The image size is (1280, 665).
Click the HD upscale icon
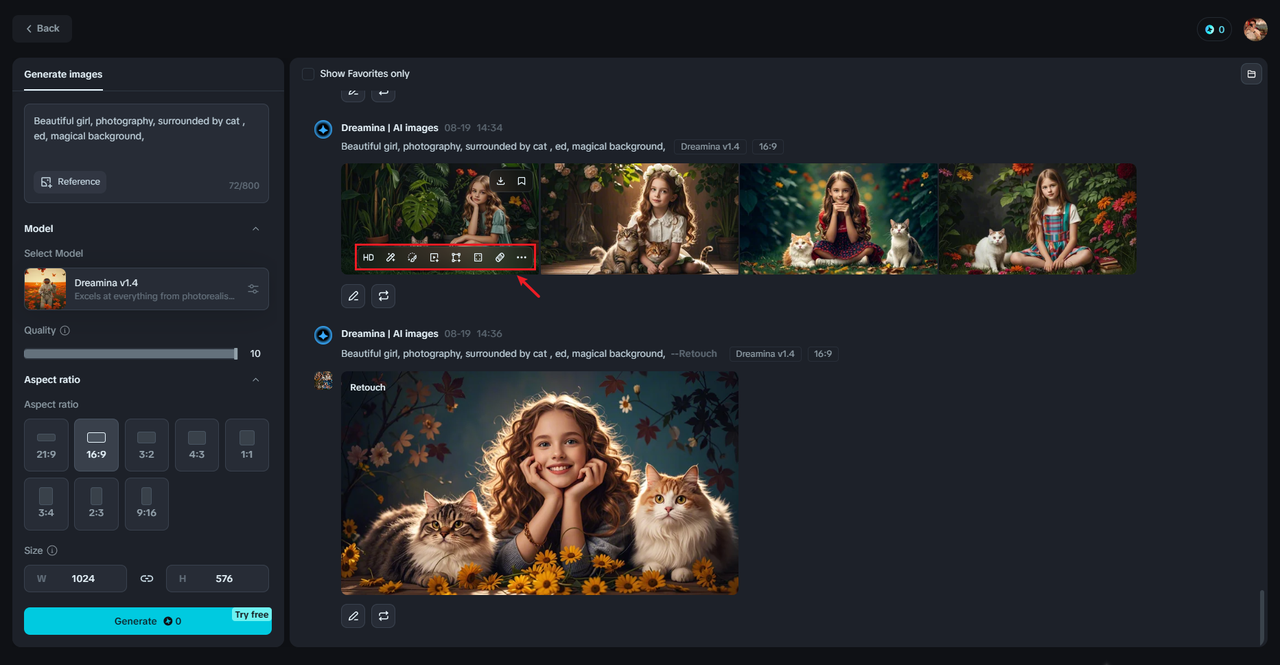pos(369,258)
